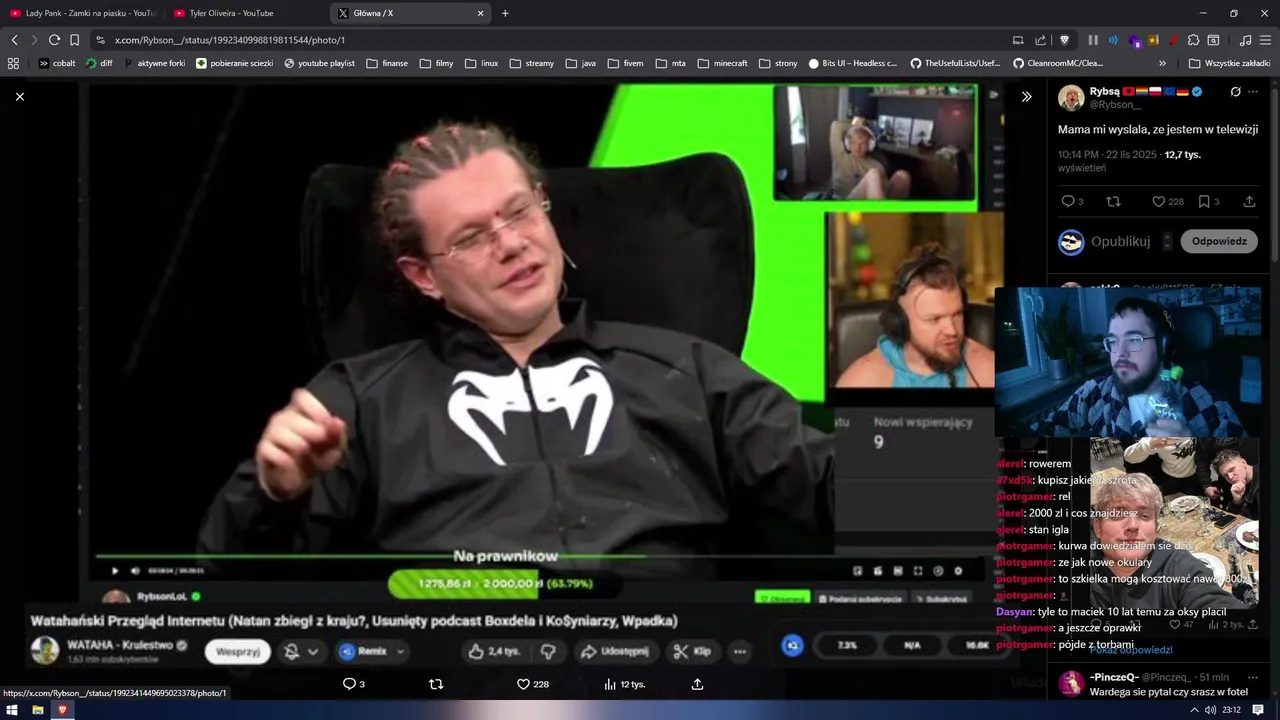The width and height of the screenshot is (1280, 720).
Task: Open the diff bookmark
Action: [x=99, y=63]
